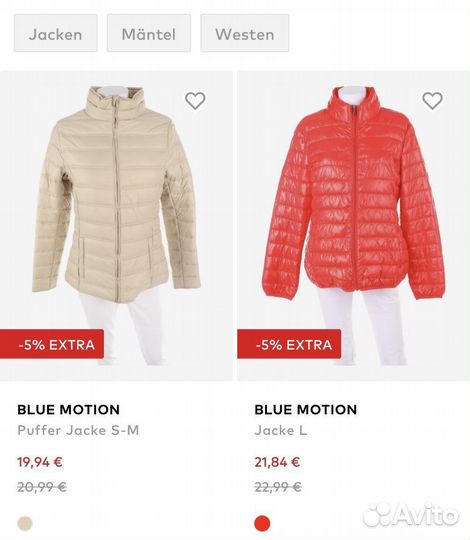Select the Mäntel category filter
Image resolution: width=470 pixels, height=540 pixels.
149,33
